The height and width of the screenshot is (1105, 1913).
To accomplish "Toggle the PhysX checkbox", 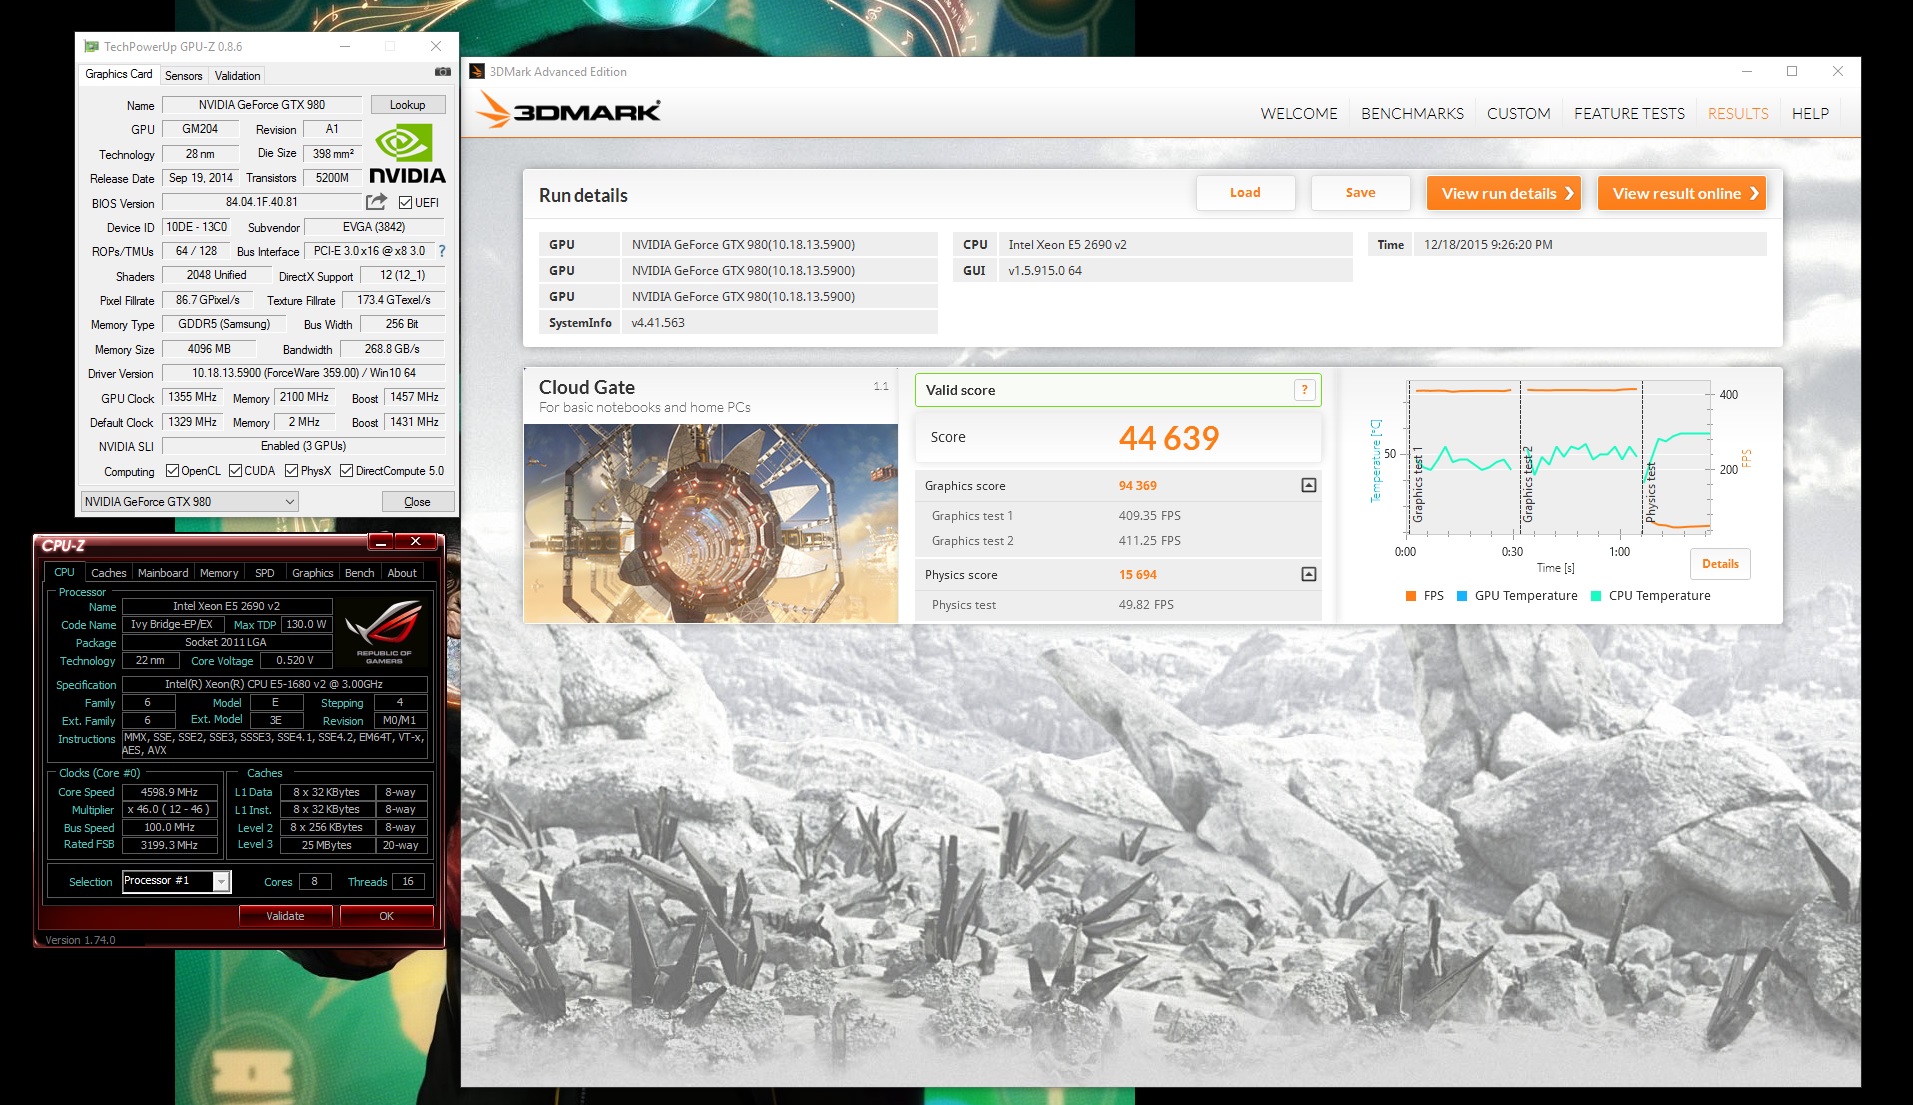I will [291, 471].
